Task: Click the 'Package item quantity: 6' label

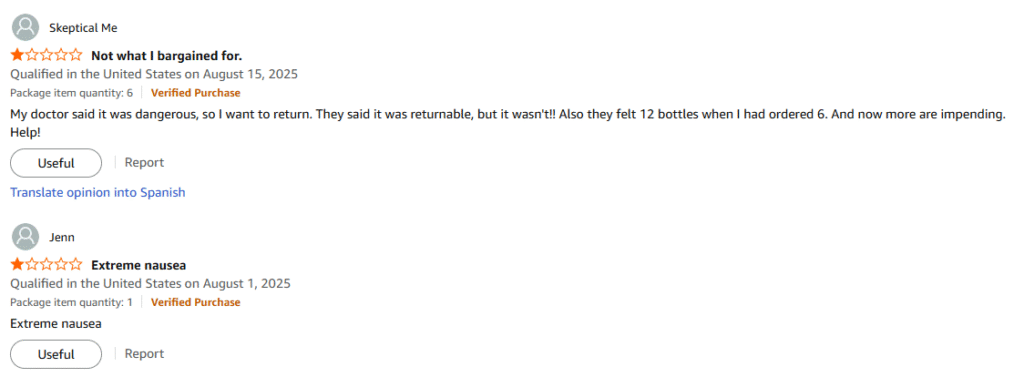Action: point(71,93)
